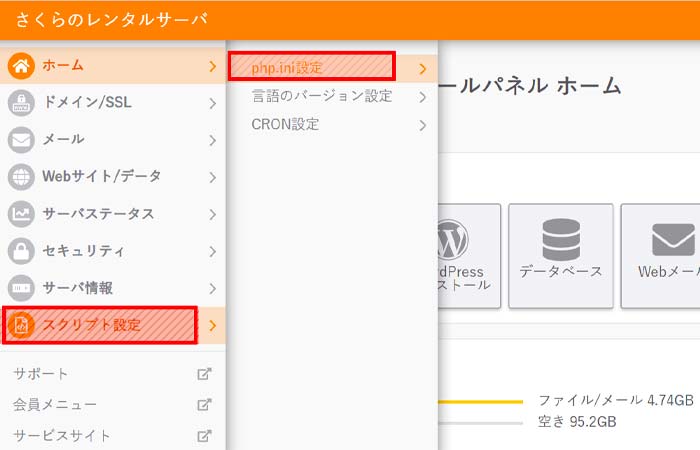Viewport: 700px width, 450px height.
Task: Click the yellow file/mail usage bar
Action: (480, 402)
